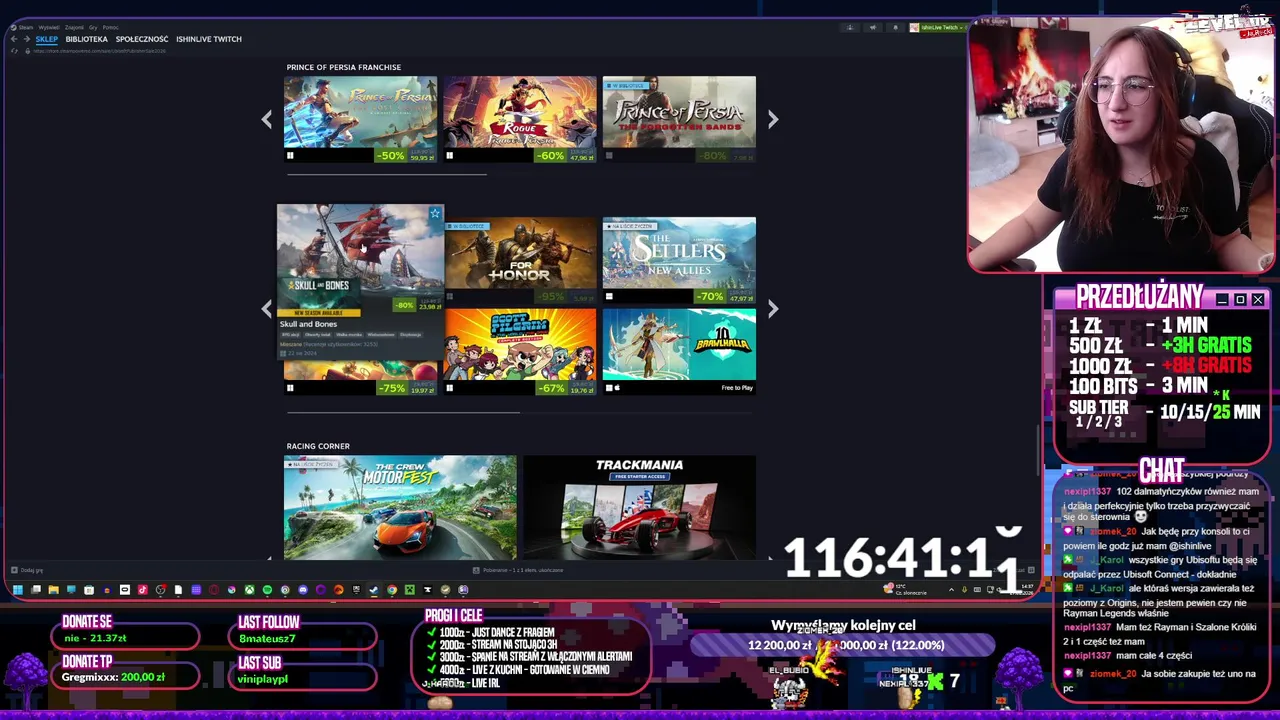Open the Microsoft Store taskbar icon
The image size is (1280, 720).
(89, 590)
